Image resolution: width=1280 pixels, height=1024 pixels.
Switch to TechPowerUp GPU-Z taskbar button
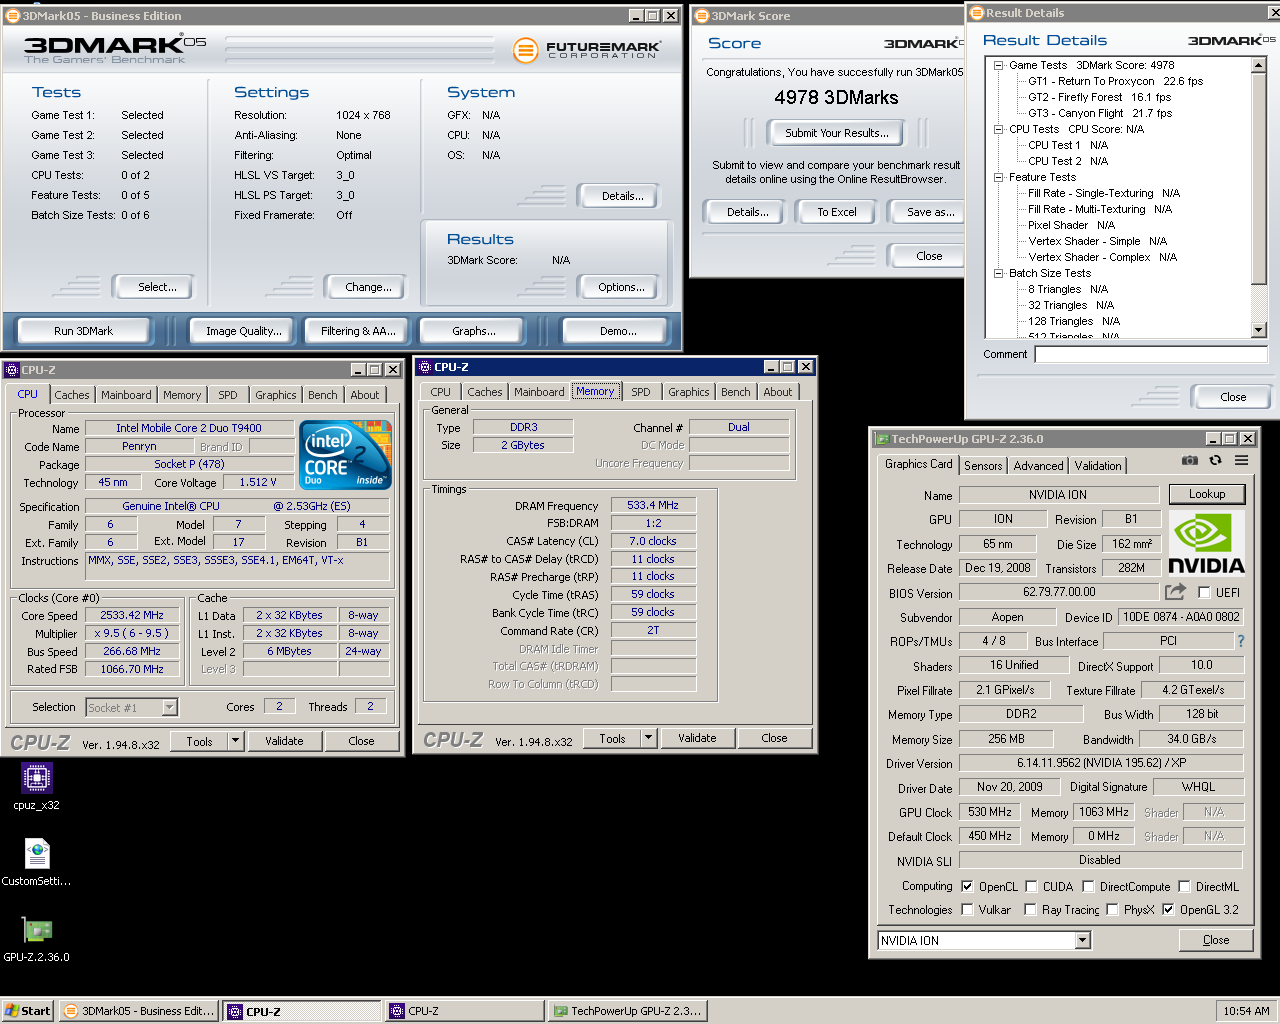tap(626, 1011)
